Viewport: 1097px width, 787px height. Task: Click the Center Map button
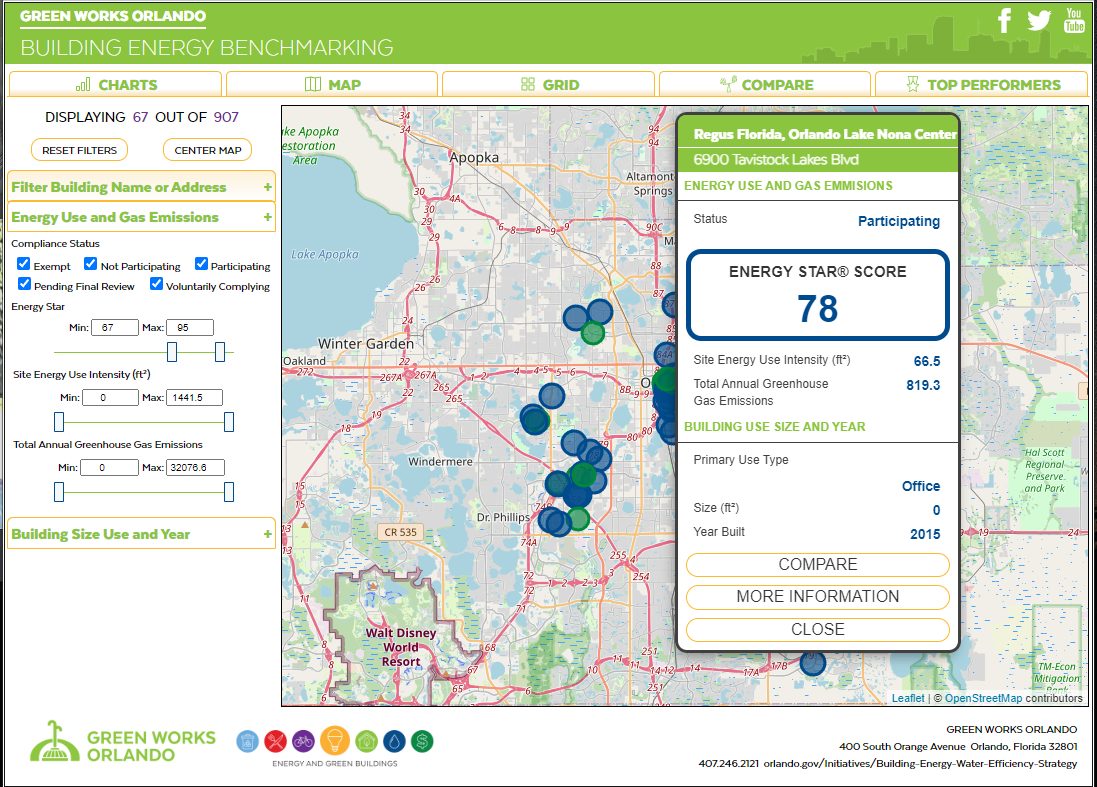[x=208, y=150]
